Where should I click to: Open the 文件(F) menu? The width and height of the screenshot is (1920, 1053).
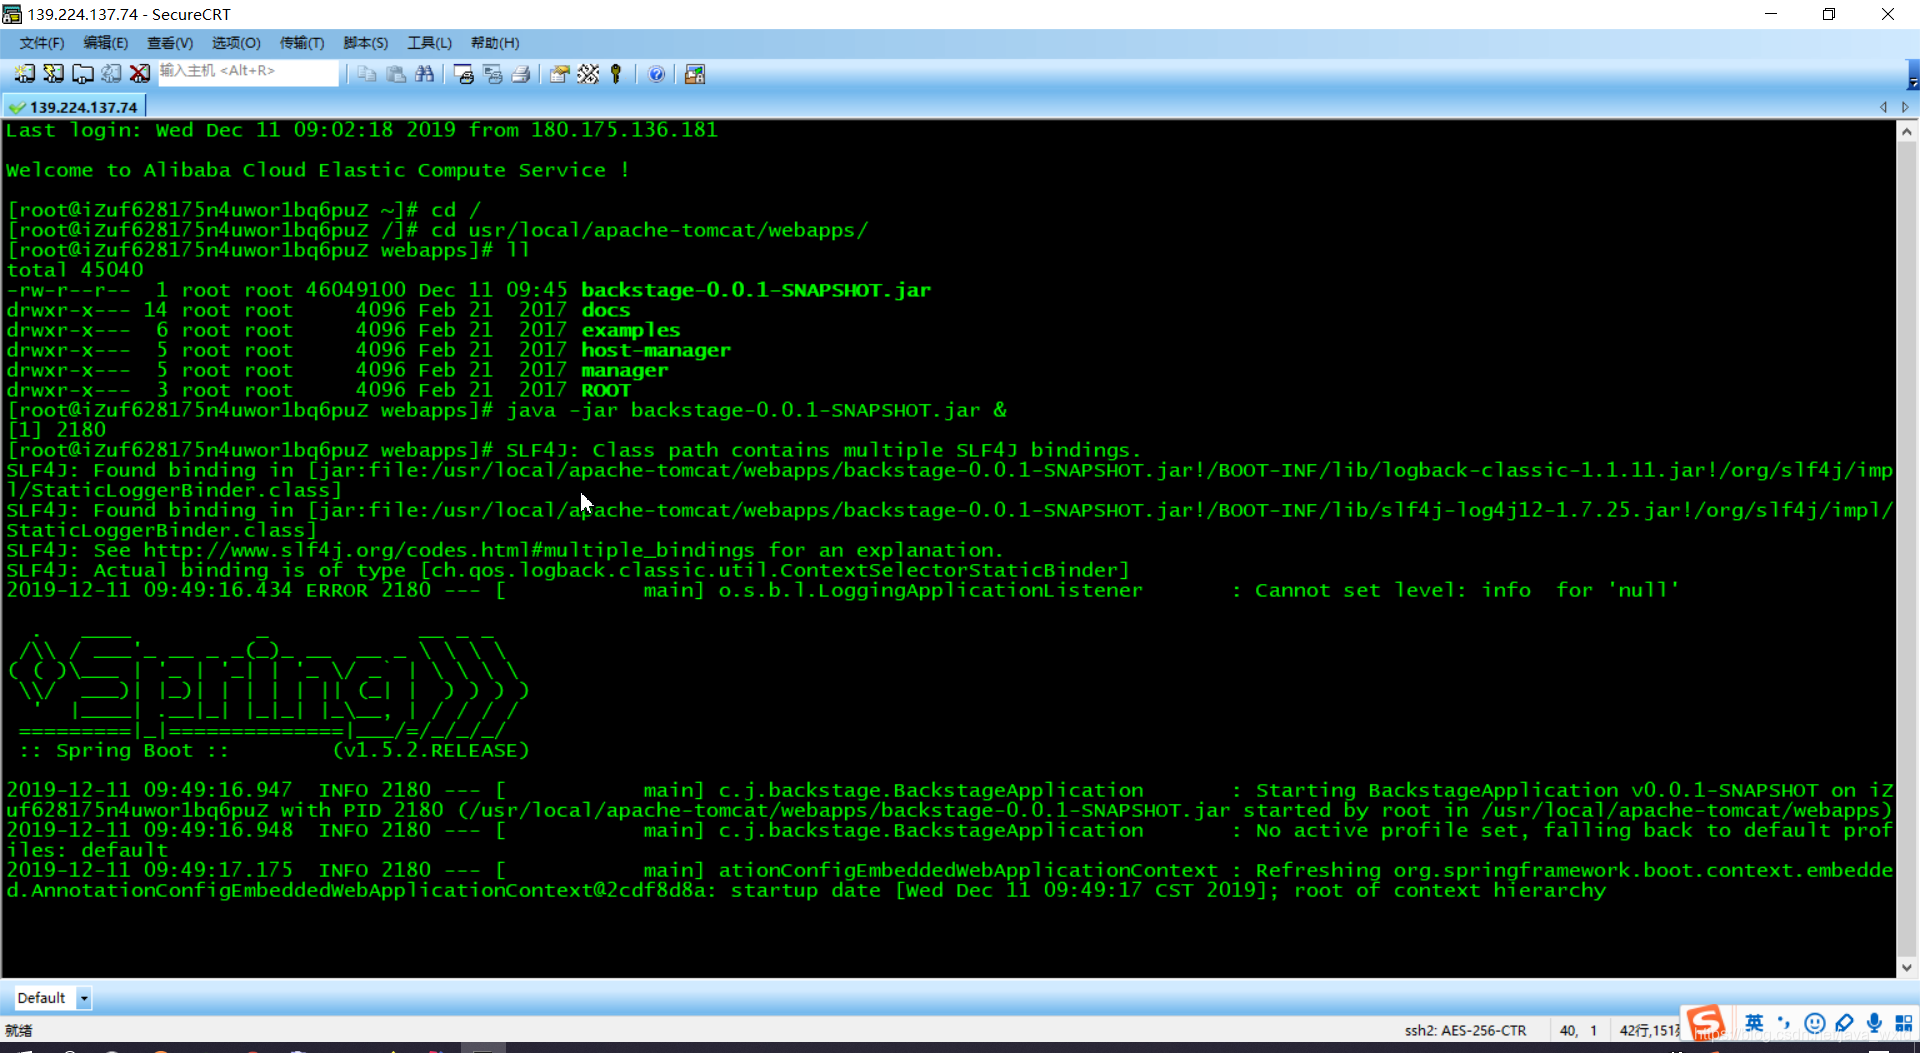(41, 43)
